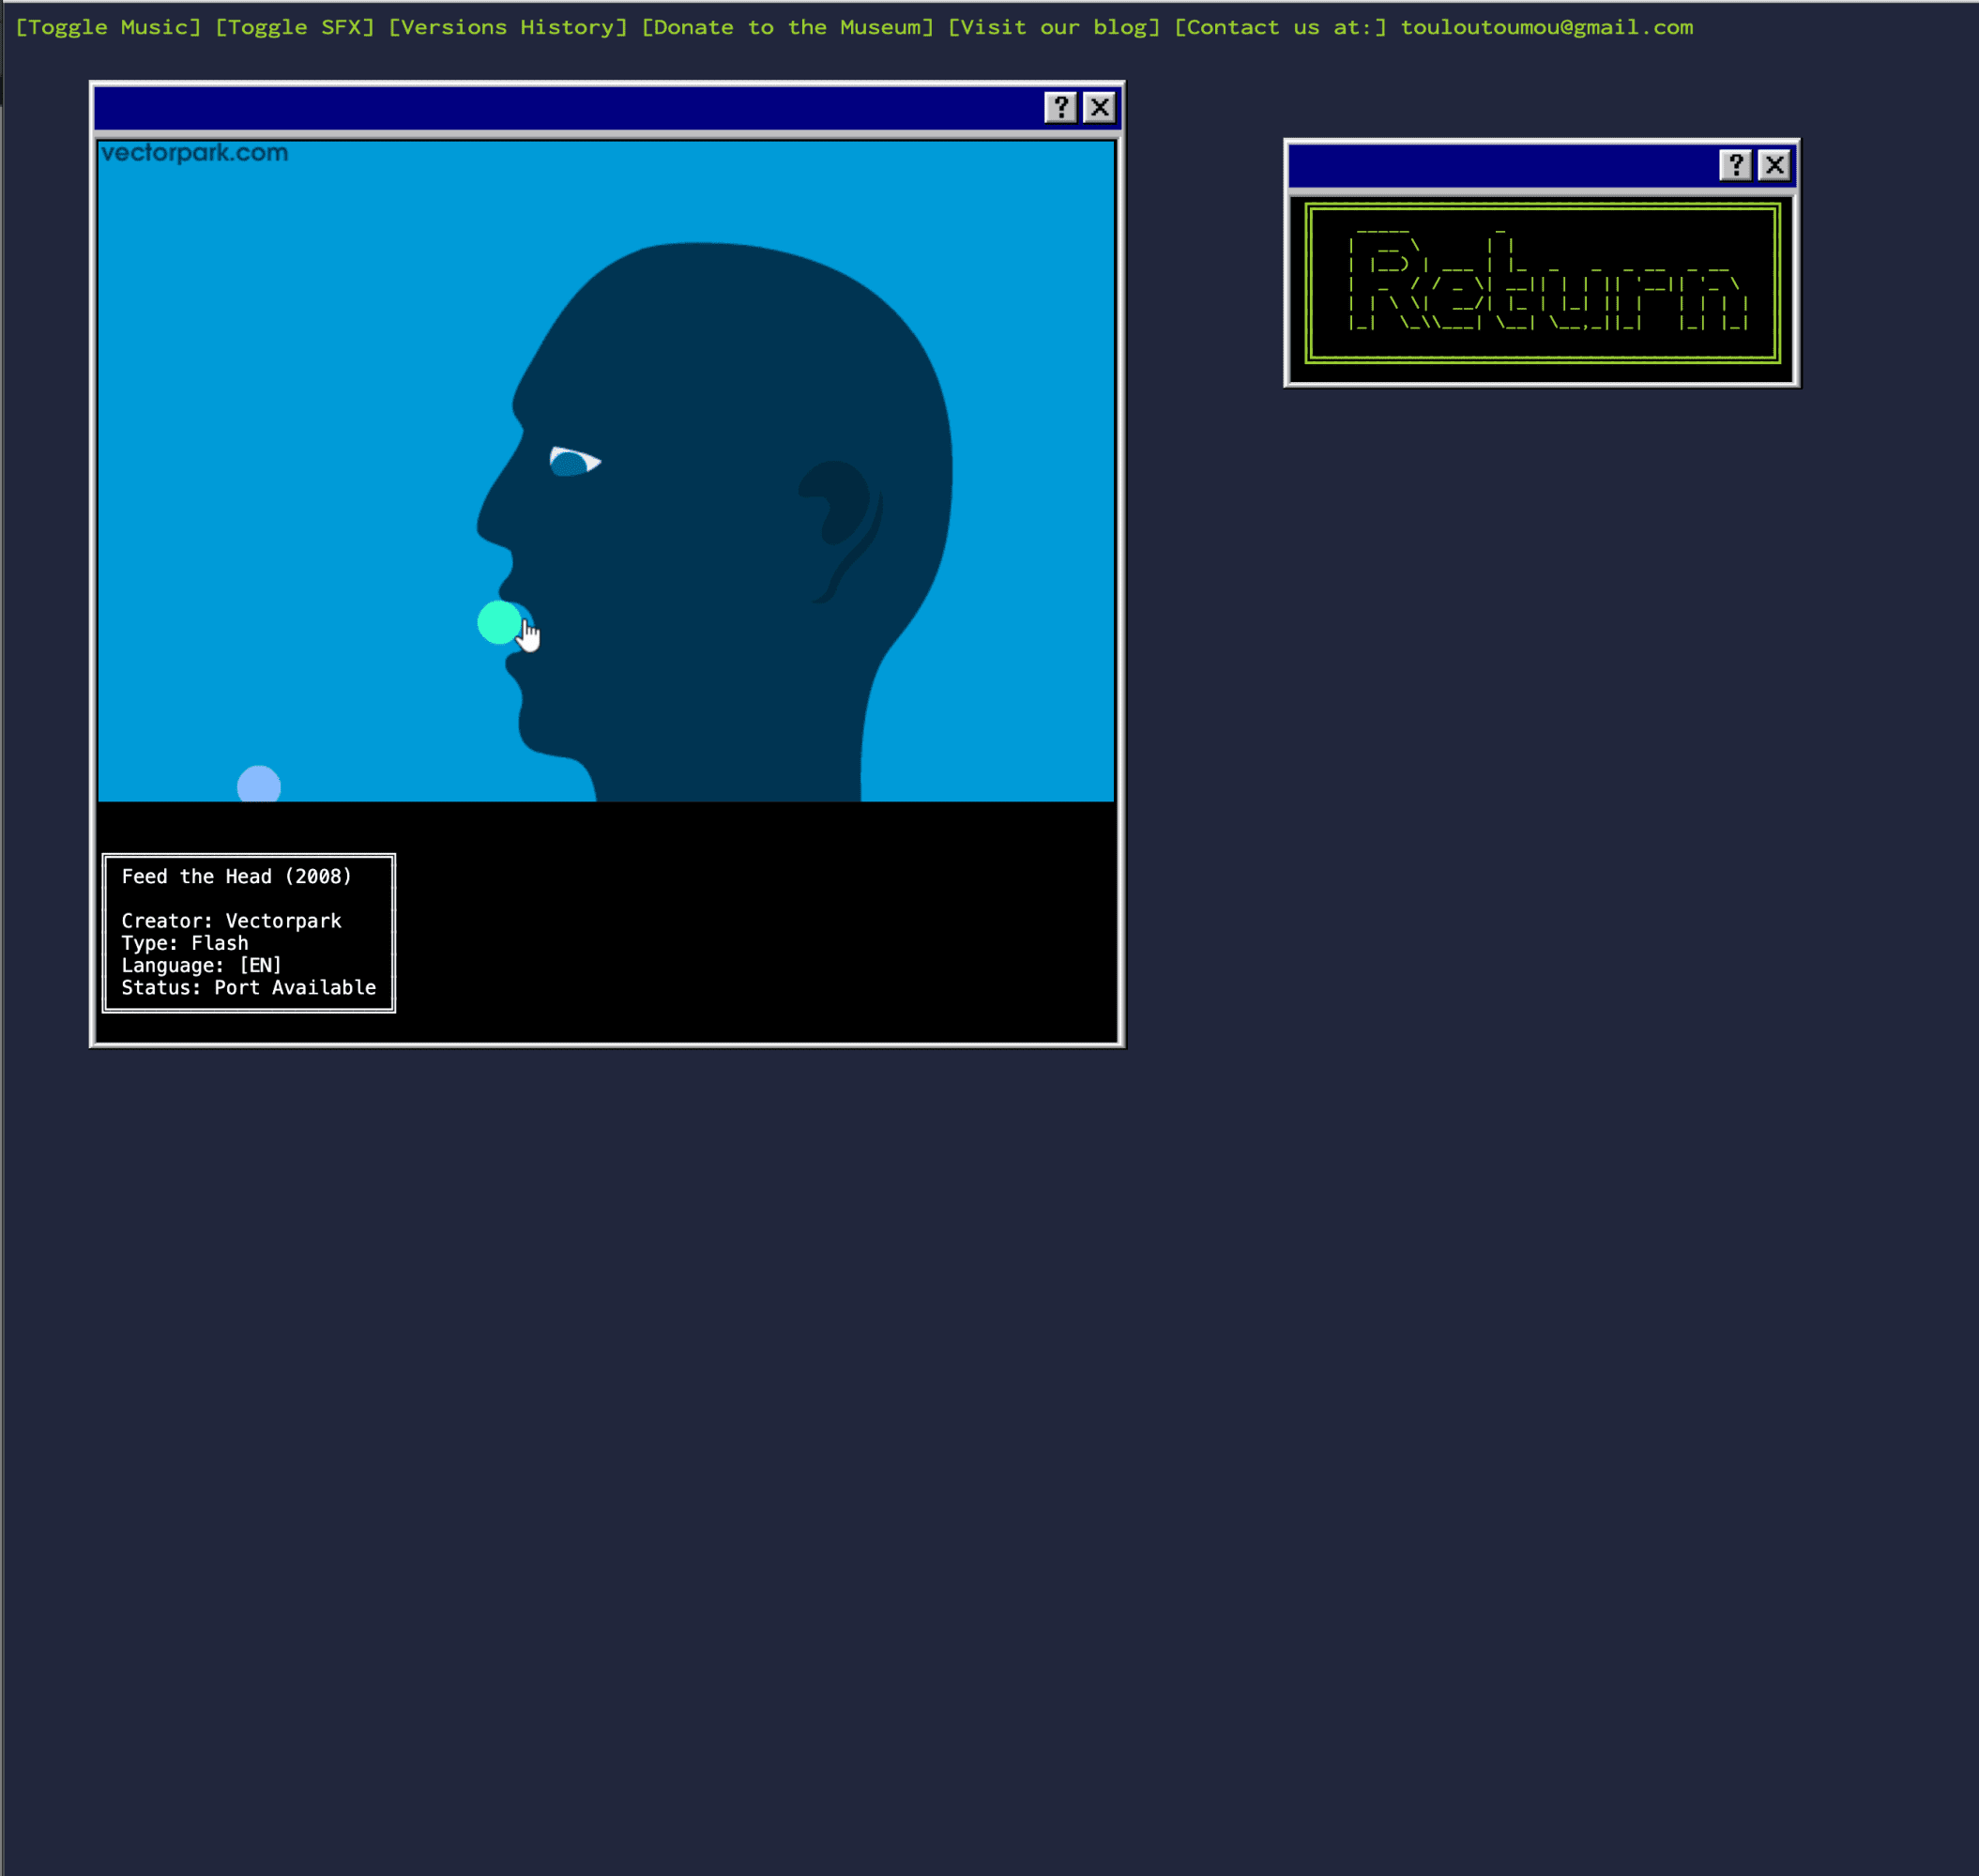Image resolution: width=1979 pixels, height=1876 pixels.
Task: Click the green ball near the mouth
Action: click(x=497, y=623)
